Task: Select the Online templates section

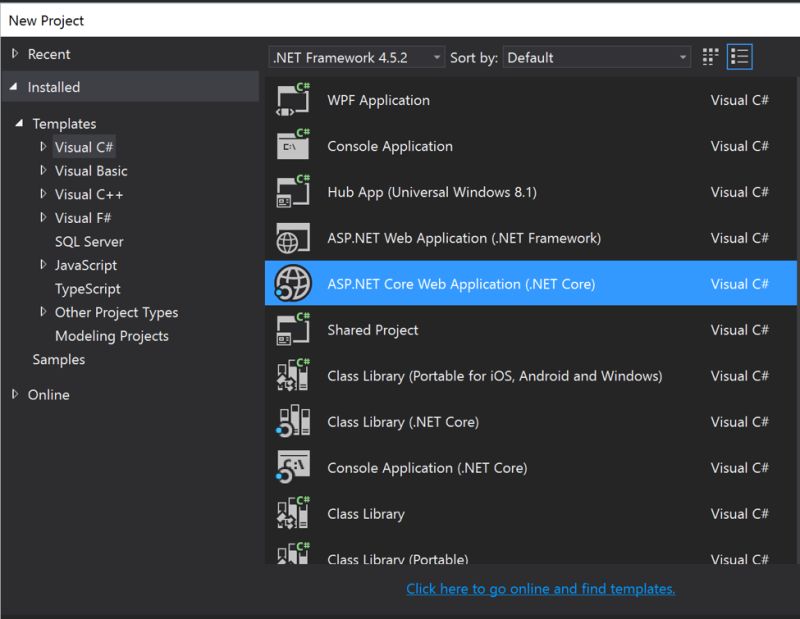Action: [47, 394]
